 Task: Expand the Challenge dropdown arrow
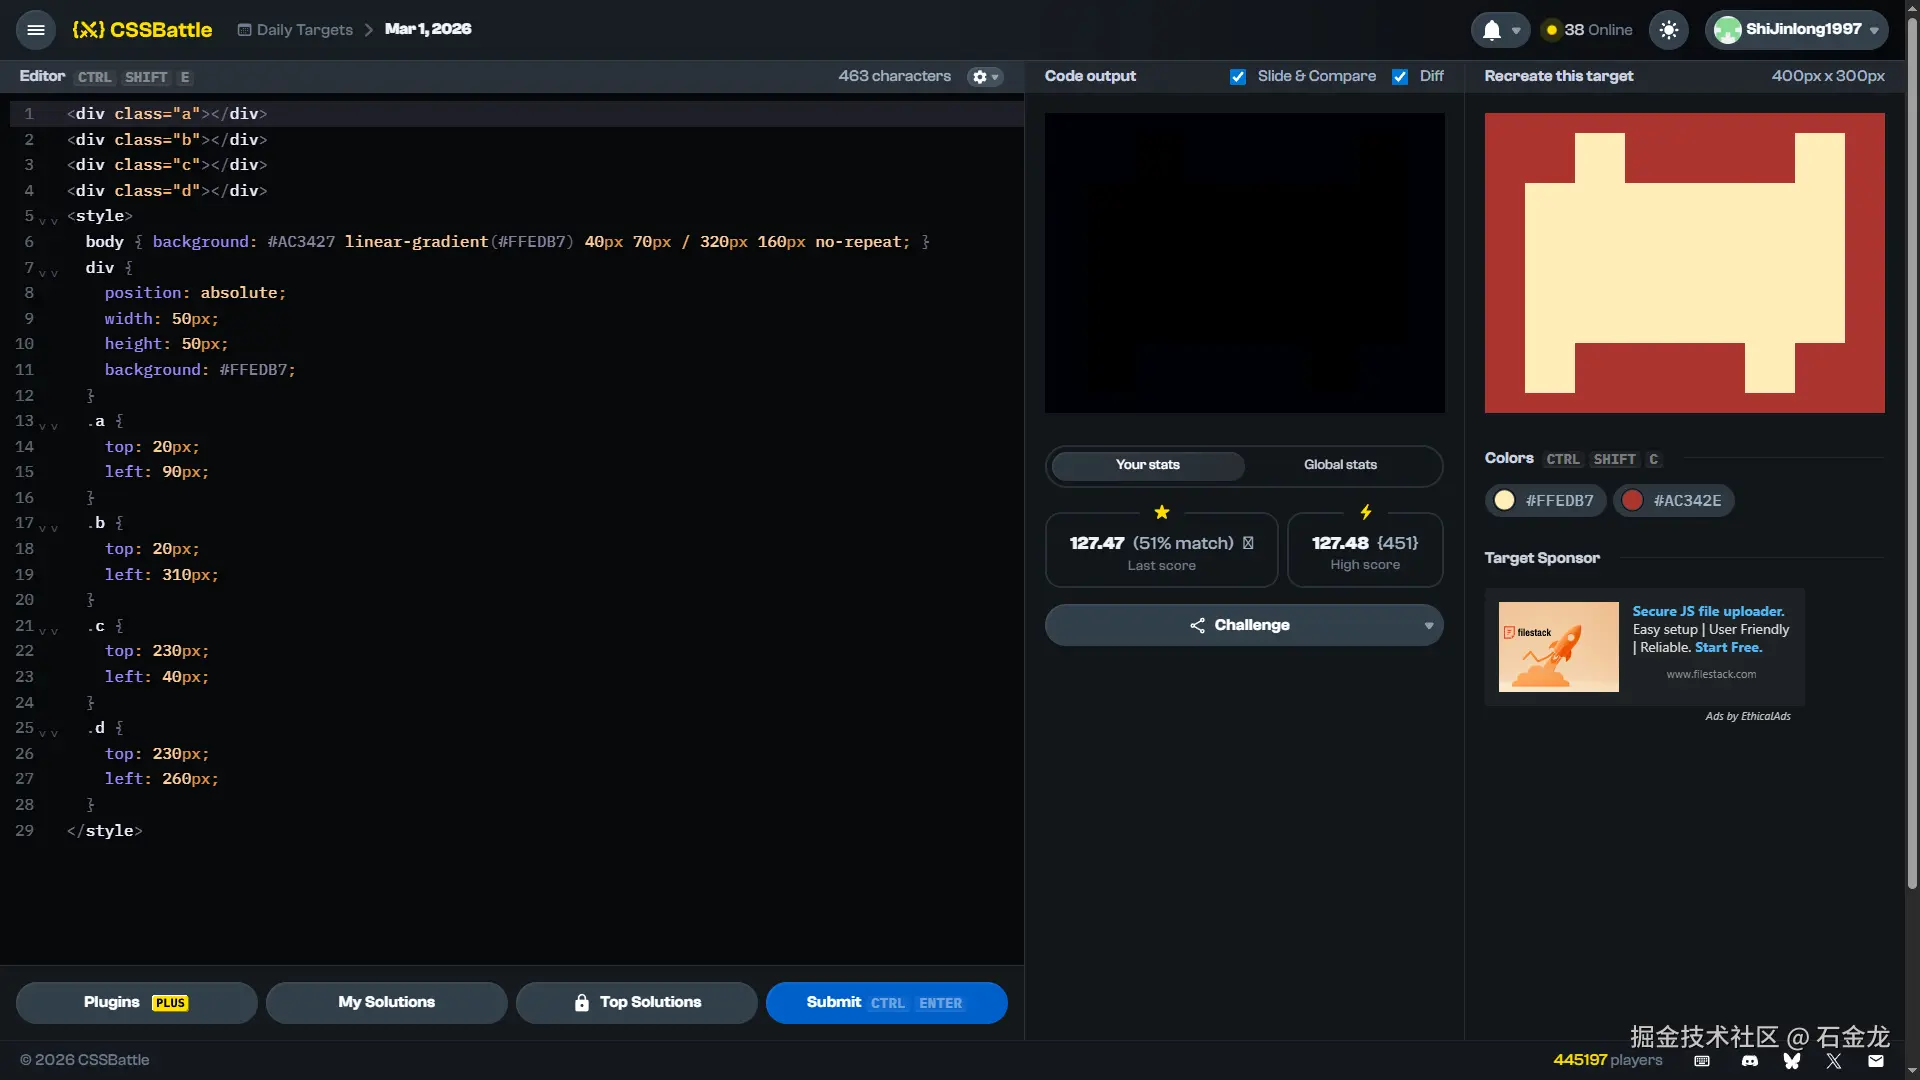[1428, 626]
